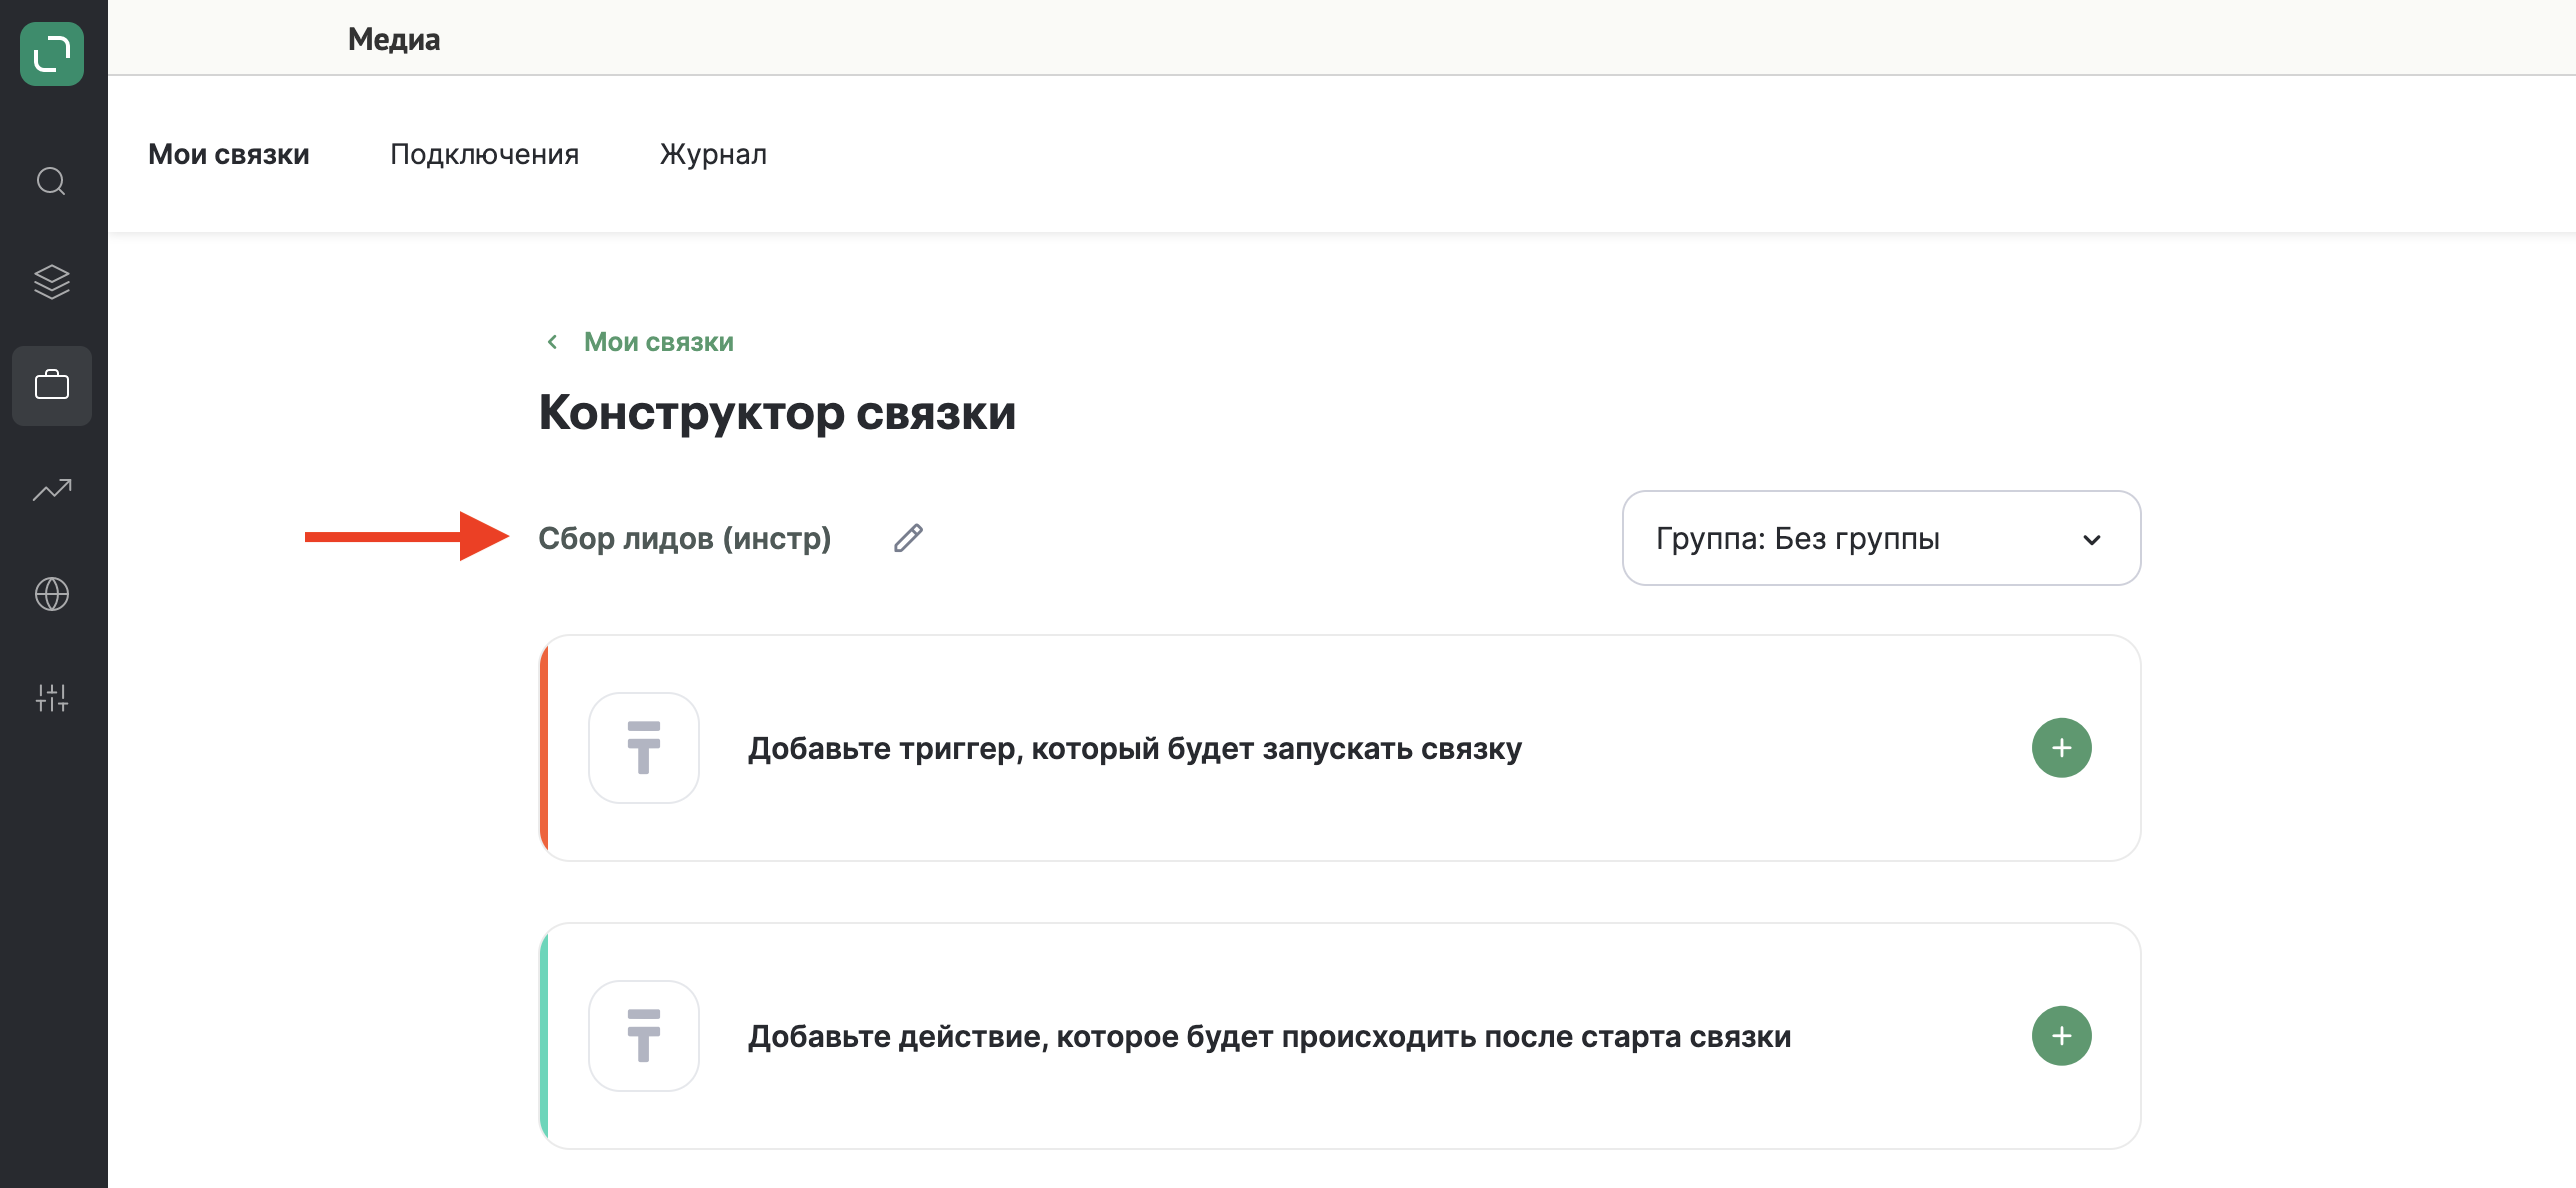Open the search icon in sidebar
Screen dimensions: 2576x1188
pos(52,181)
